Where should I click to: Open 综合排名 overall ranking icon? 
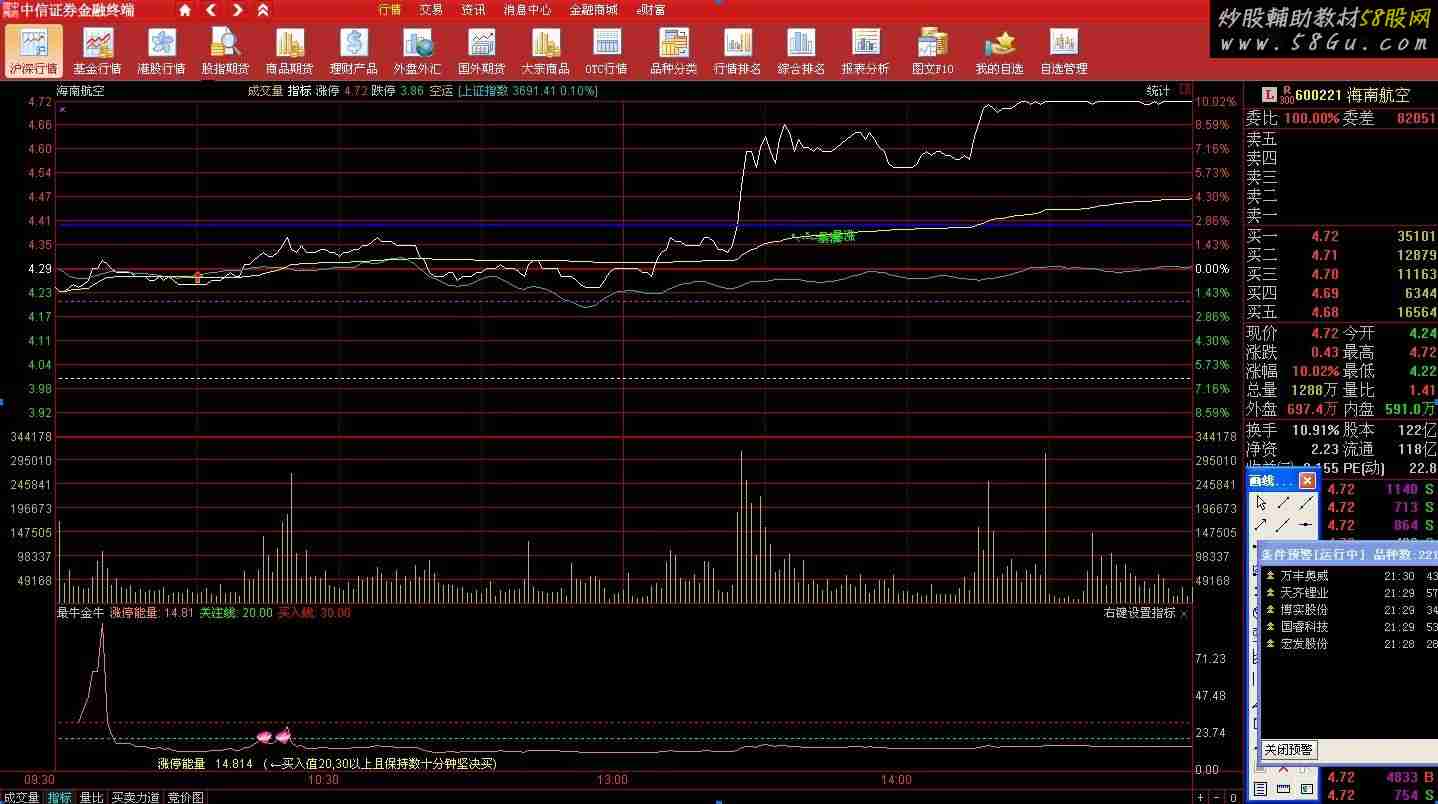(x=801, y=50)
